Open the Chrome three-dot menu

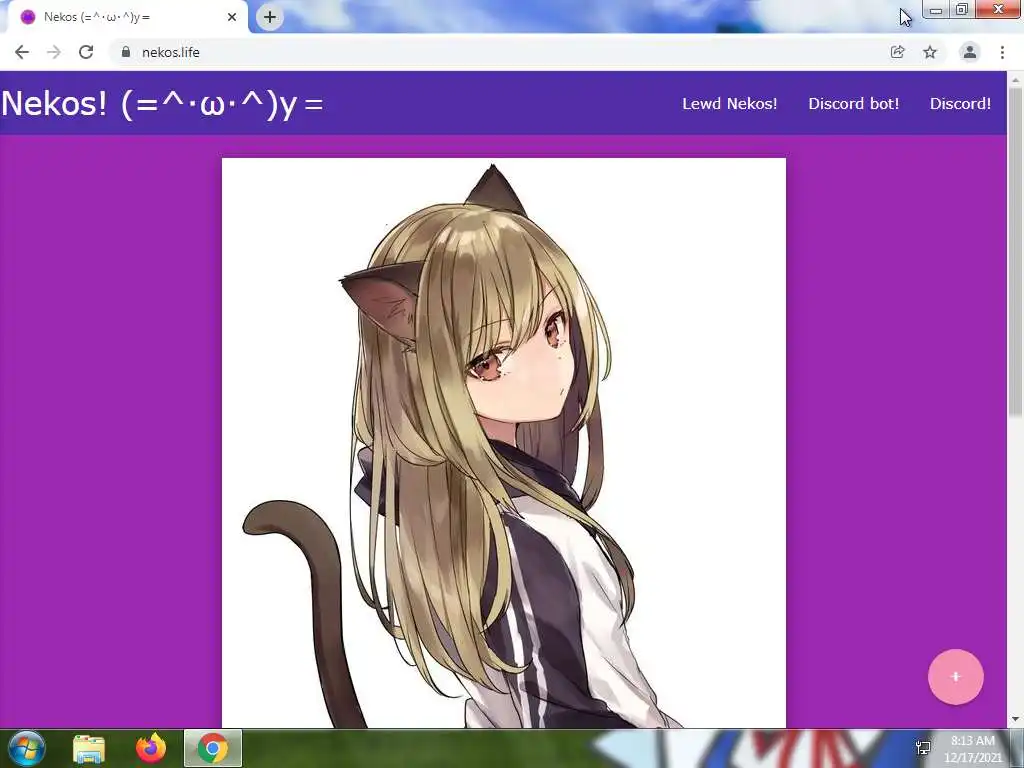click(1002, 52)
